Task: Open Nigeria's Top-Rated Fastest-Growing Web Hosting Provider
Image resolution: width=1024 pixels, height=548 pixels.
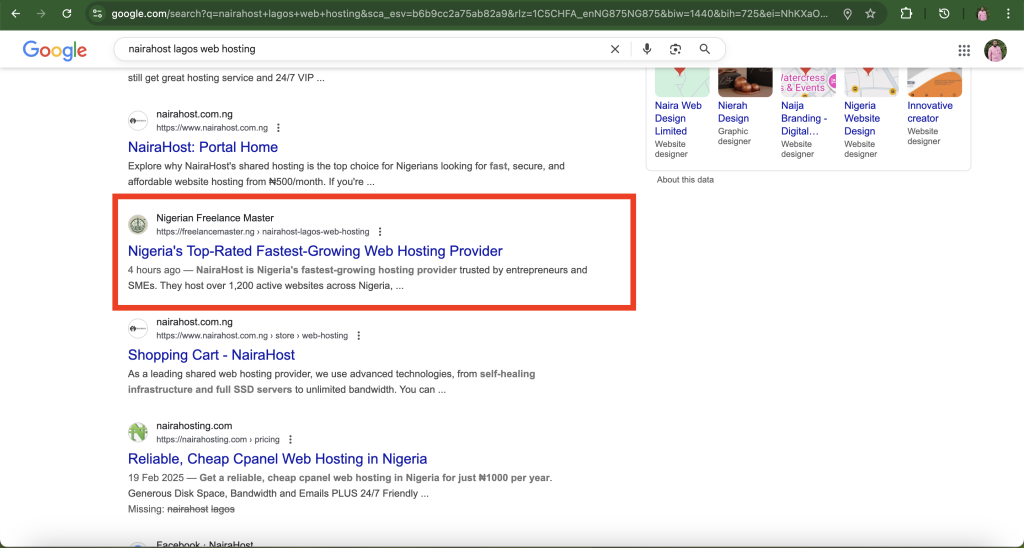Action: pos(315,251)
